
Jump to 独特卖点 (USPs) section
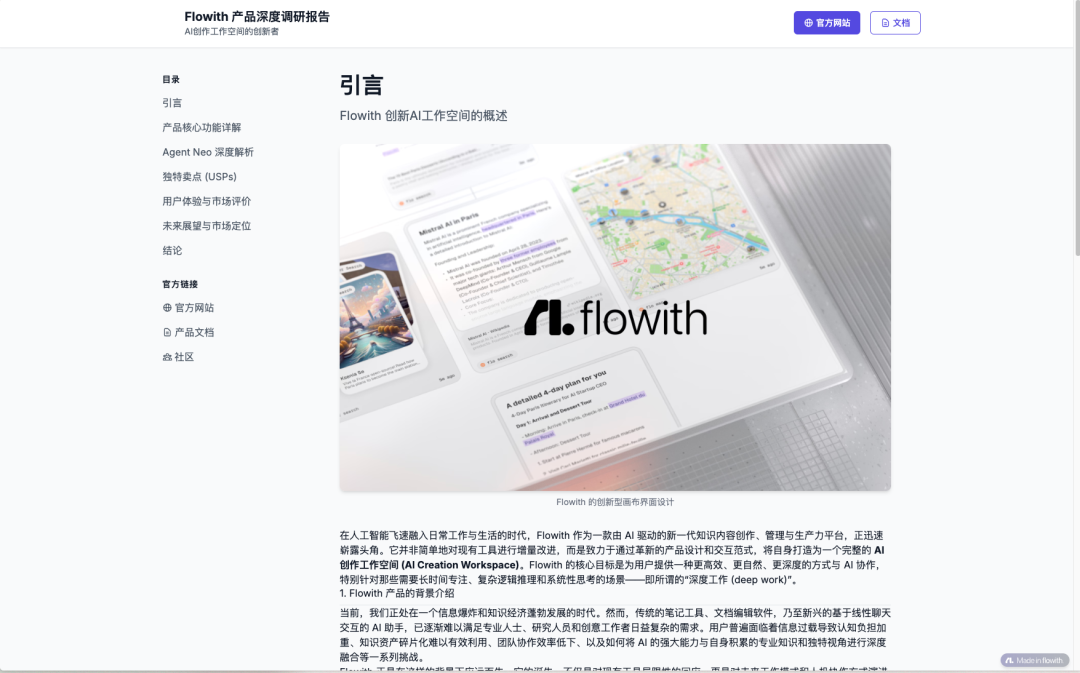pos(201,176)
